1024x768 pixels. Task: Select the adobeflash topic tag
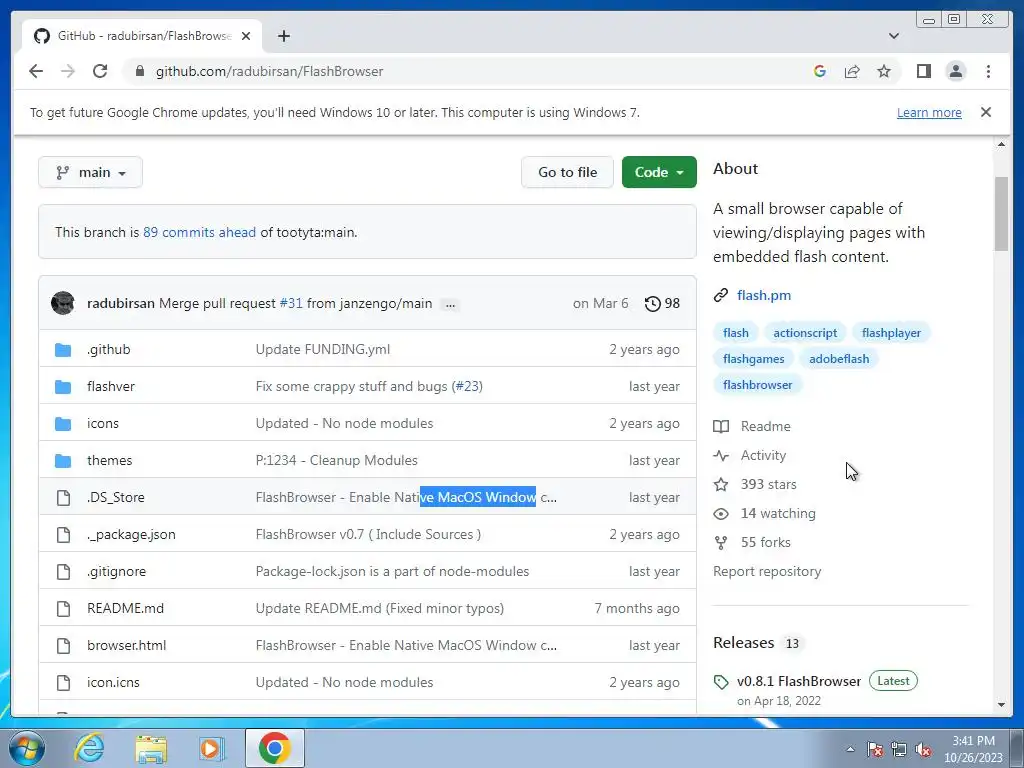coord(839,359)
